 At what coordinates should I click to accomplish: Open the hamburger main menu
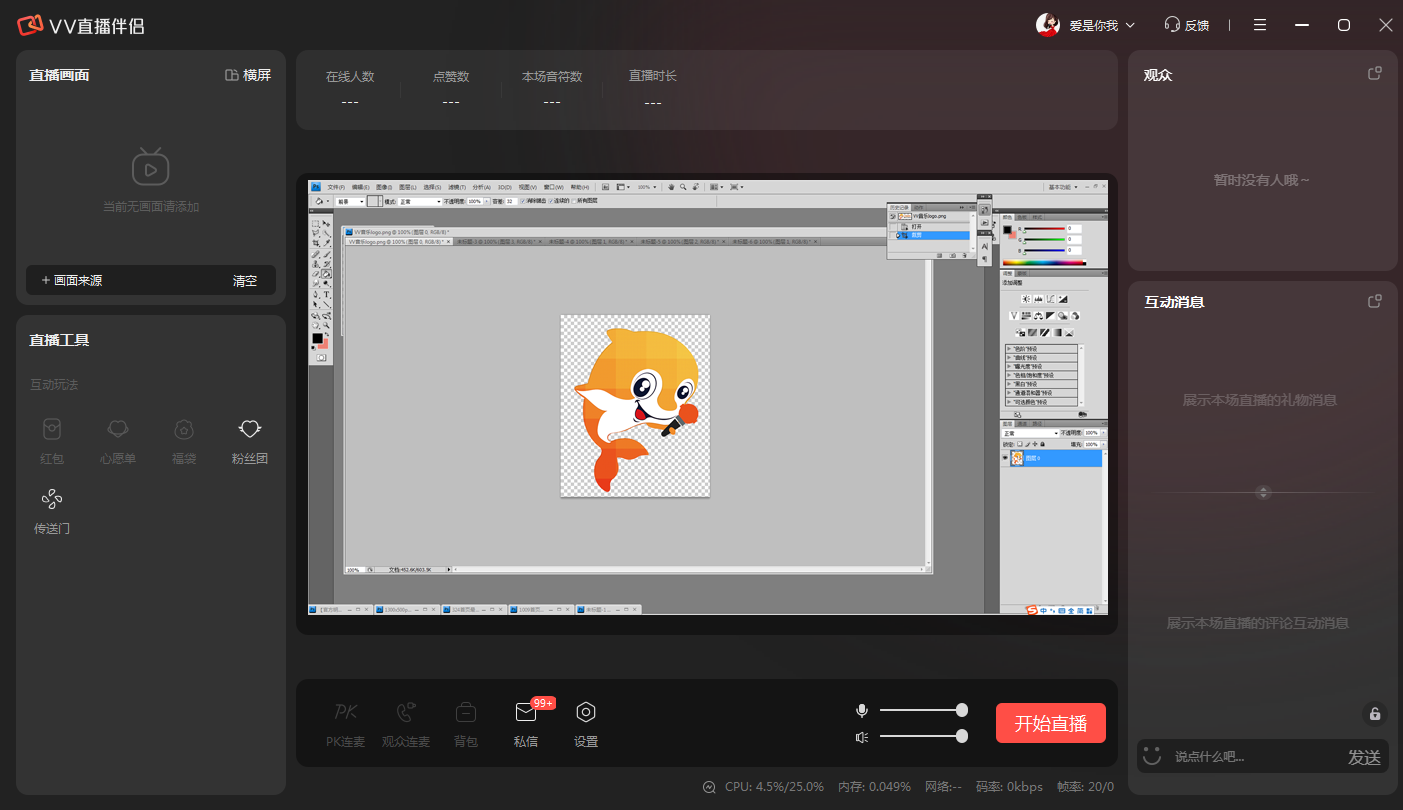(1260, 25)
